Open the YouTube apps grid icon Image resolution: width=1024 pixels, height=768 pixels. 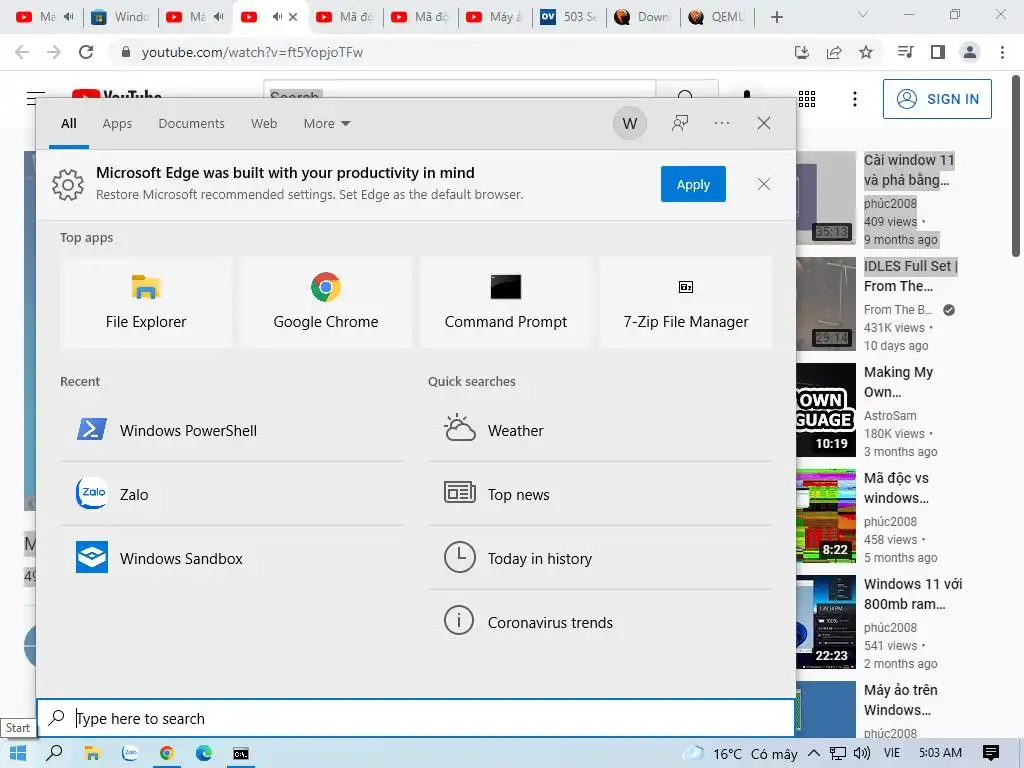tap(807, 99)
